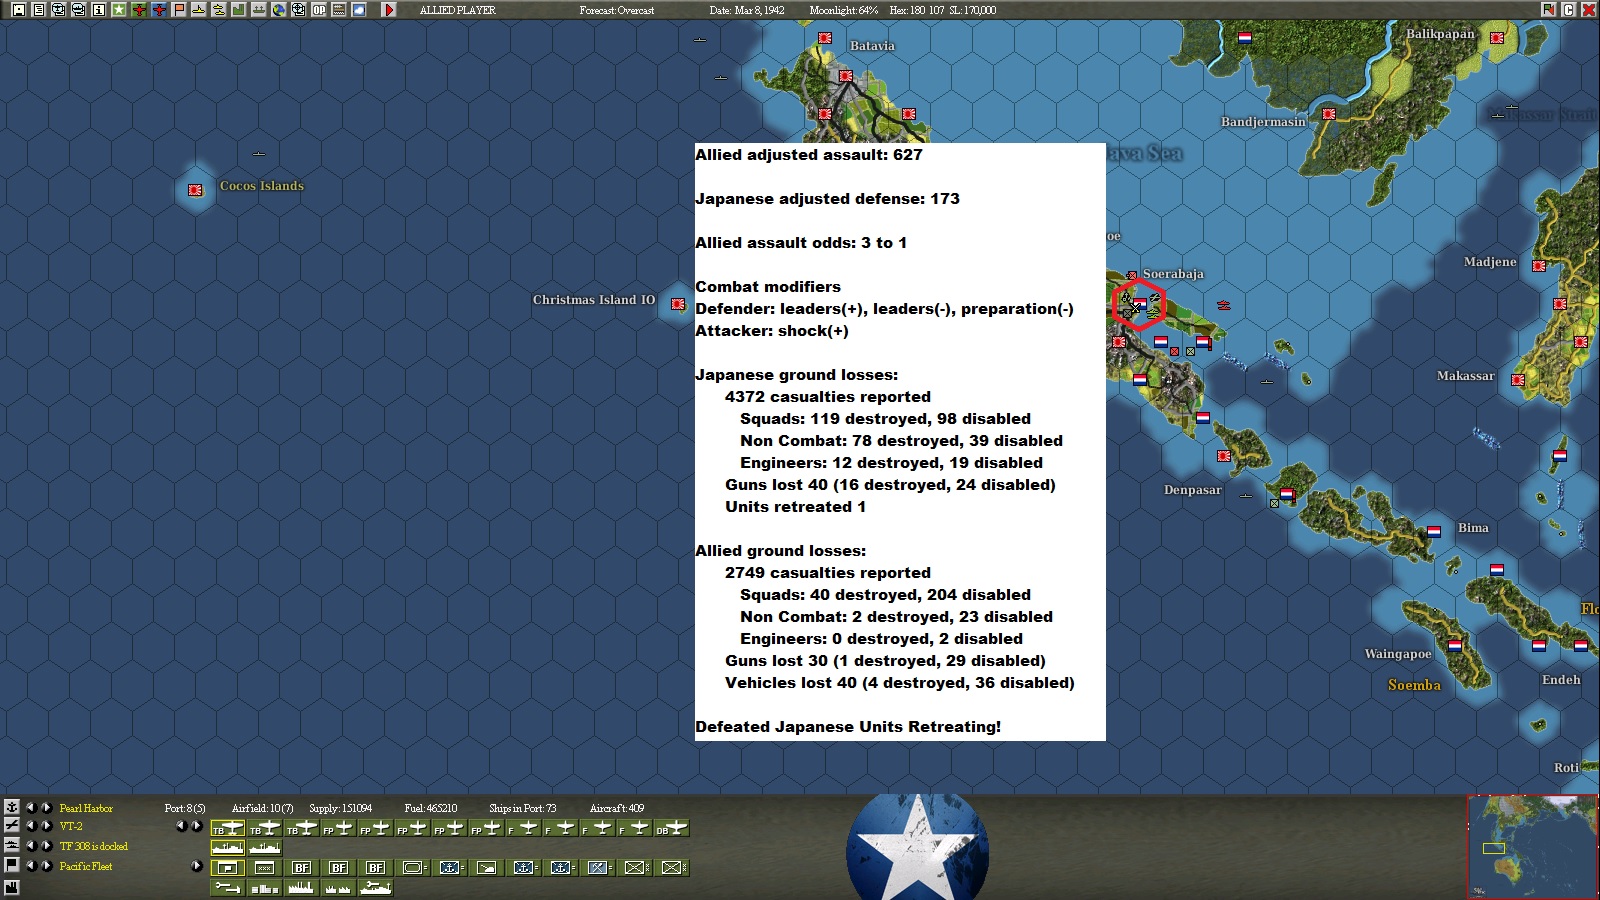The height and width of the screenshot is (900, 1600).
Task: Select the last infantry unit icon in the Pacific Fleet row
Action: [672, 867]
